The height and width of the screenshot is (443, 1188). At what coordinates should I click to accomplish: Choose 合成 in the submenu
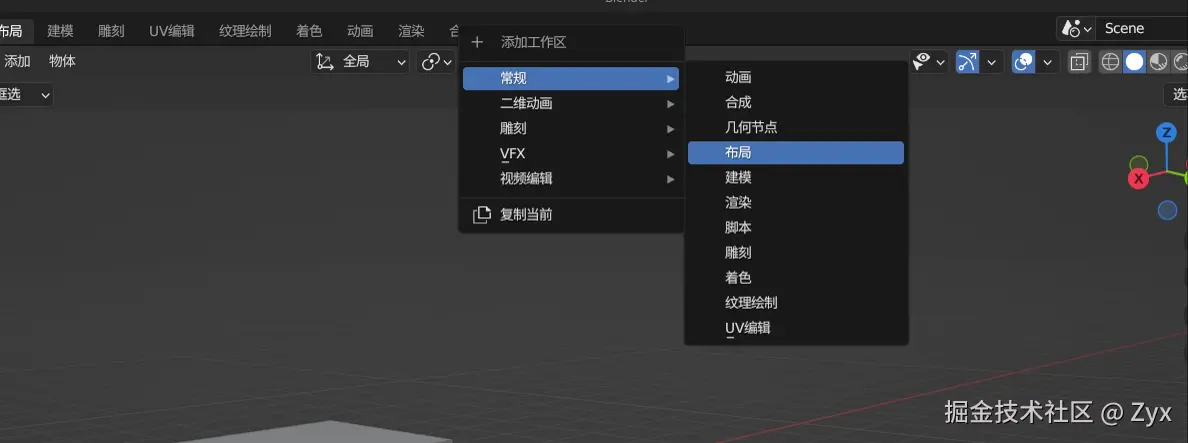click(796, 102)
